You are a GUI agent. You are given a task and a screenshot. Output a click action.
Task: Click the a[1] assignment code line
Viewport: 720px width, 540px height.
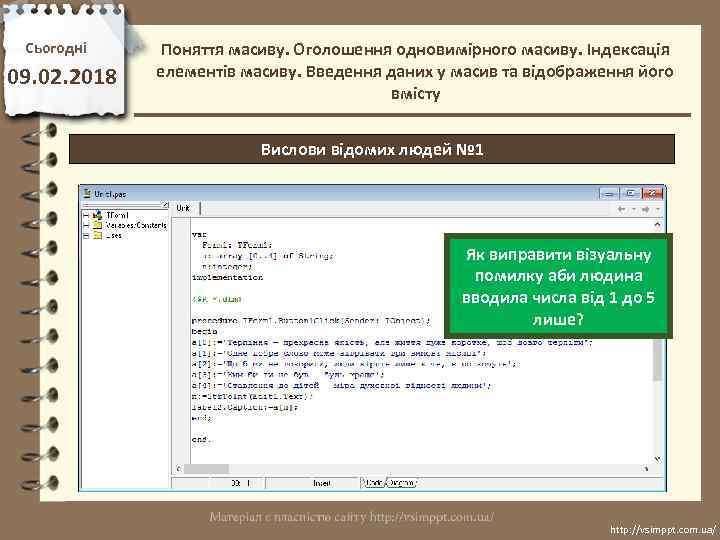click(339, 353)
